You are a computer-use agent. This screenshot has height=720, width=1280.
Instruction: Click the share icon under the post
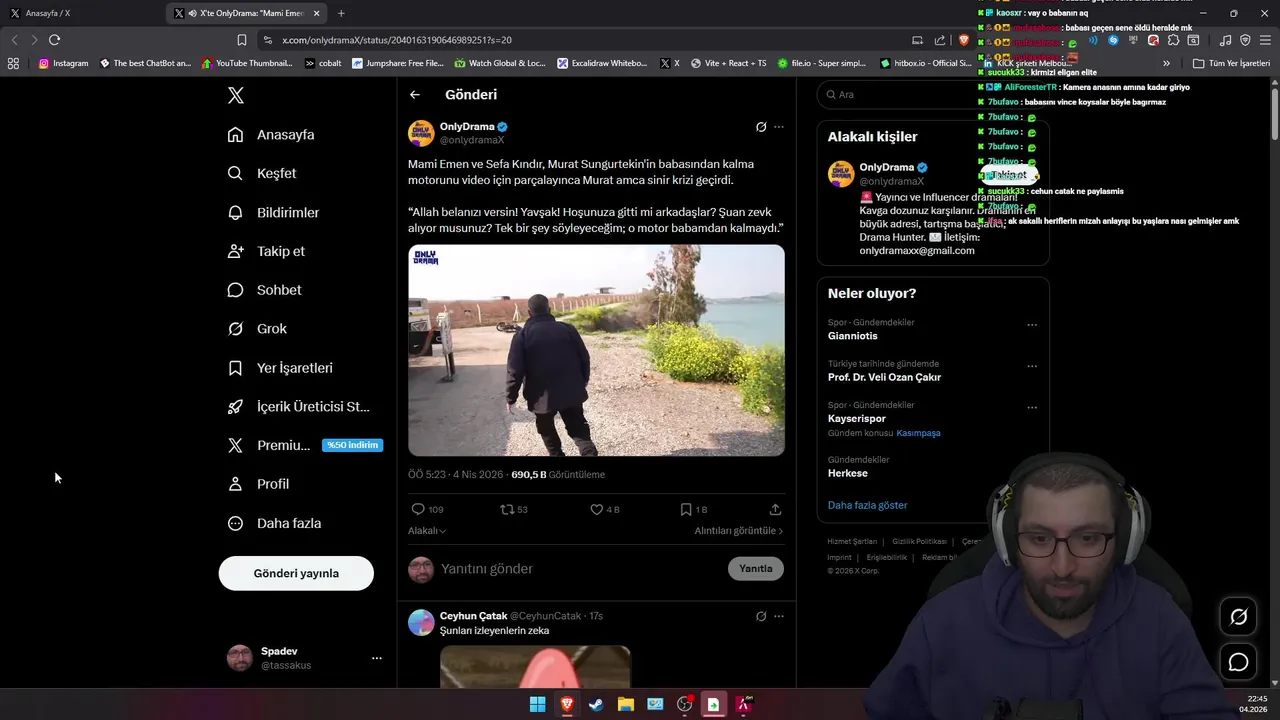click(x=775, y=509)
